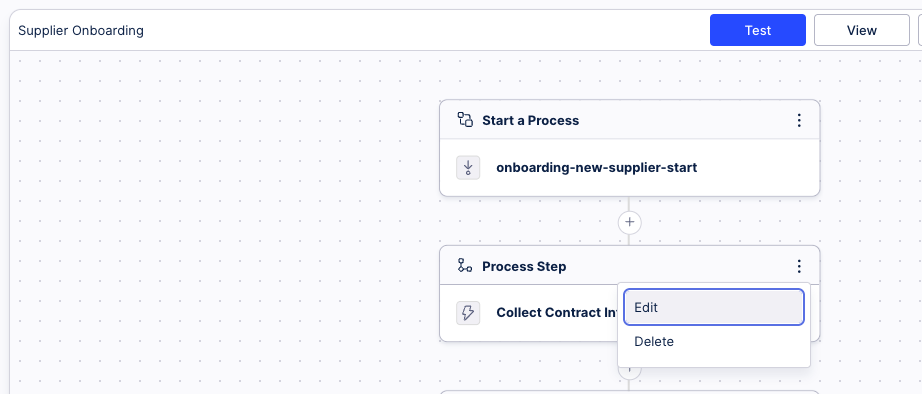Image resolution: width=922 pixels, height=394 pixels.
Task: Click the plus icon partly hidden under the menu
Action: 630,372
